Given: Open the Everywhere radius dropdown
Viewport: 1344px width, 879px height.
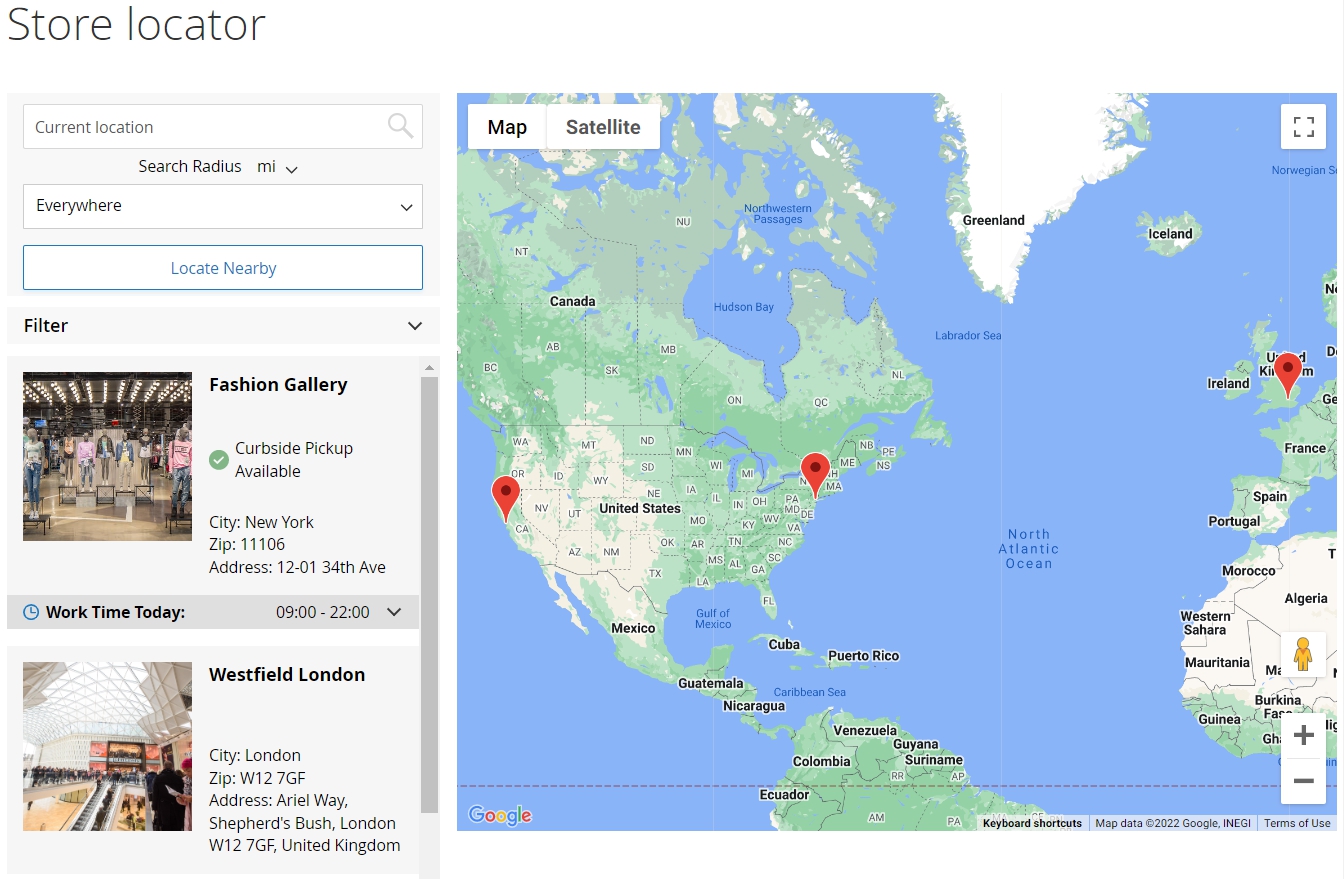Looking at the screenshot, I should 223,206.
